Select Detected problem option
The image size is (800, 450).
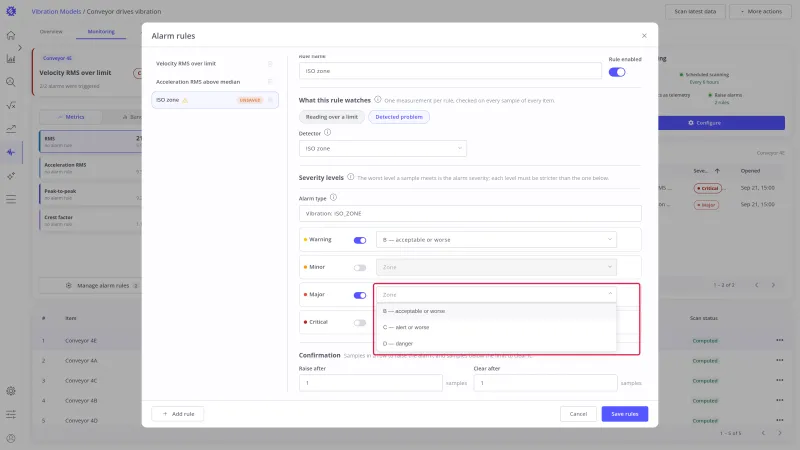pyautogui.click(x=399, y=117)
